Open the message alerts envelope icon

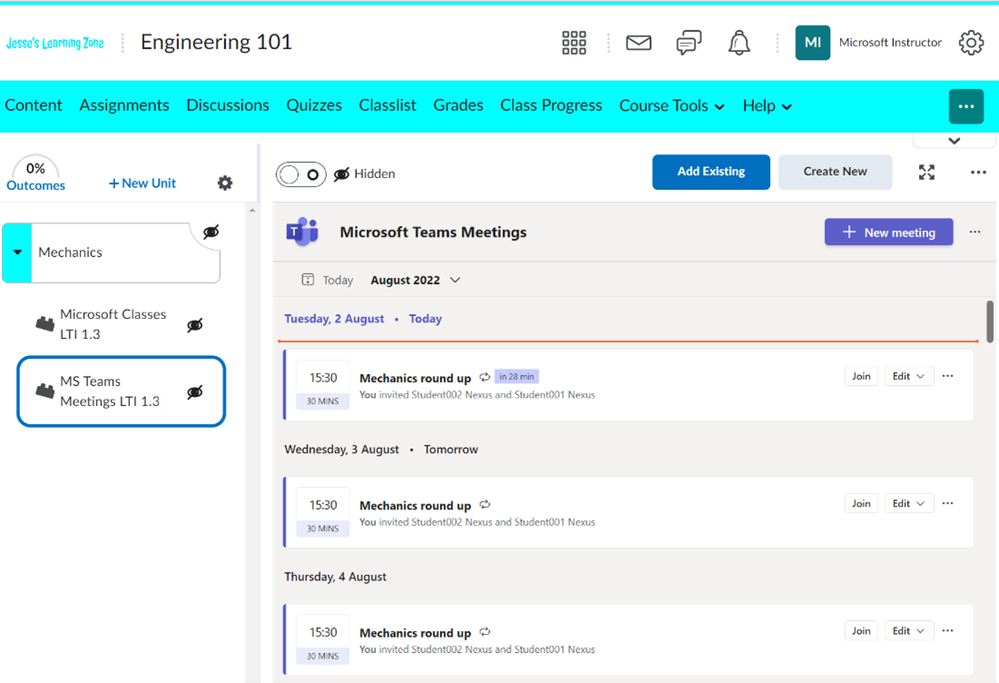tap(638, 43)
